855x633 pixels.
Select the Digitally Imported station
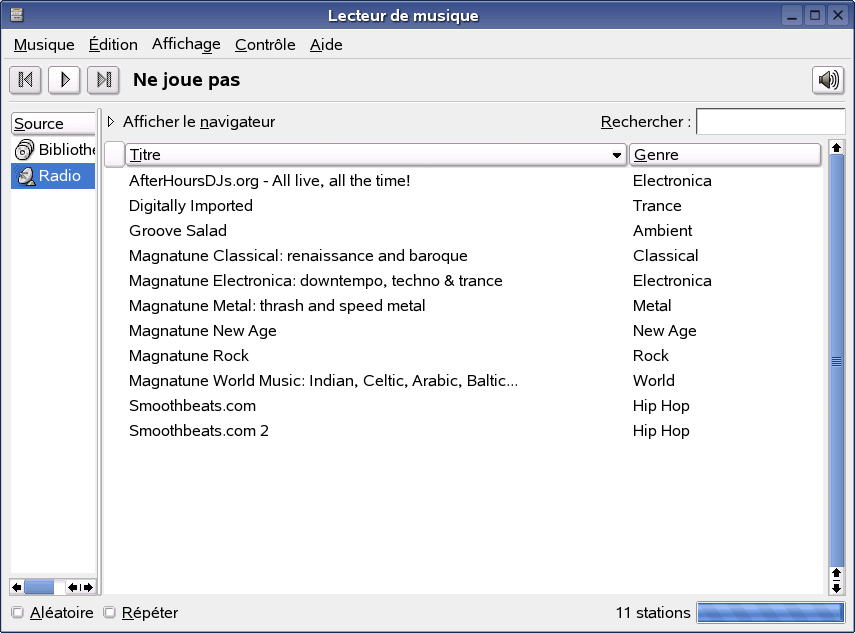tap(190, 206)
